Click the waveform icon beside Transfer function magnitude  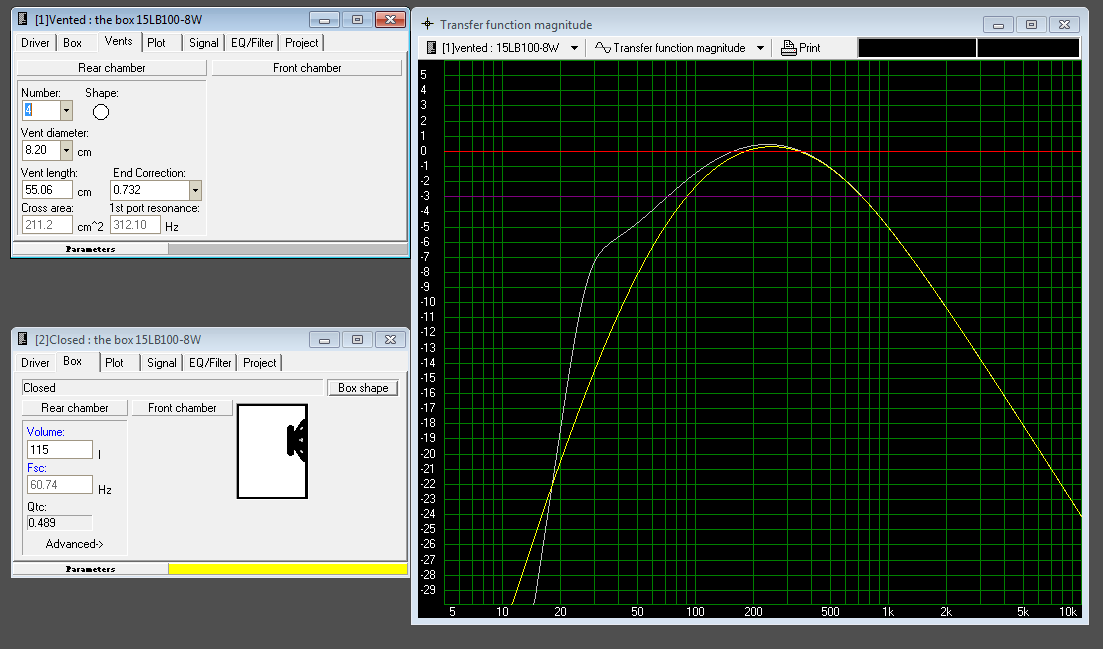(602, 48)
